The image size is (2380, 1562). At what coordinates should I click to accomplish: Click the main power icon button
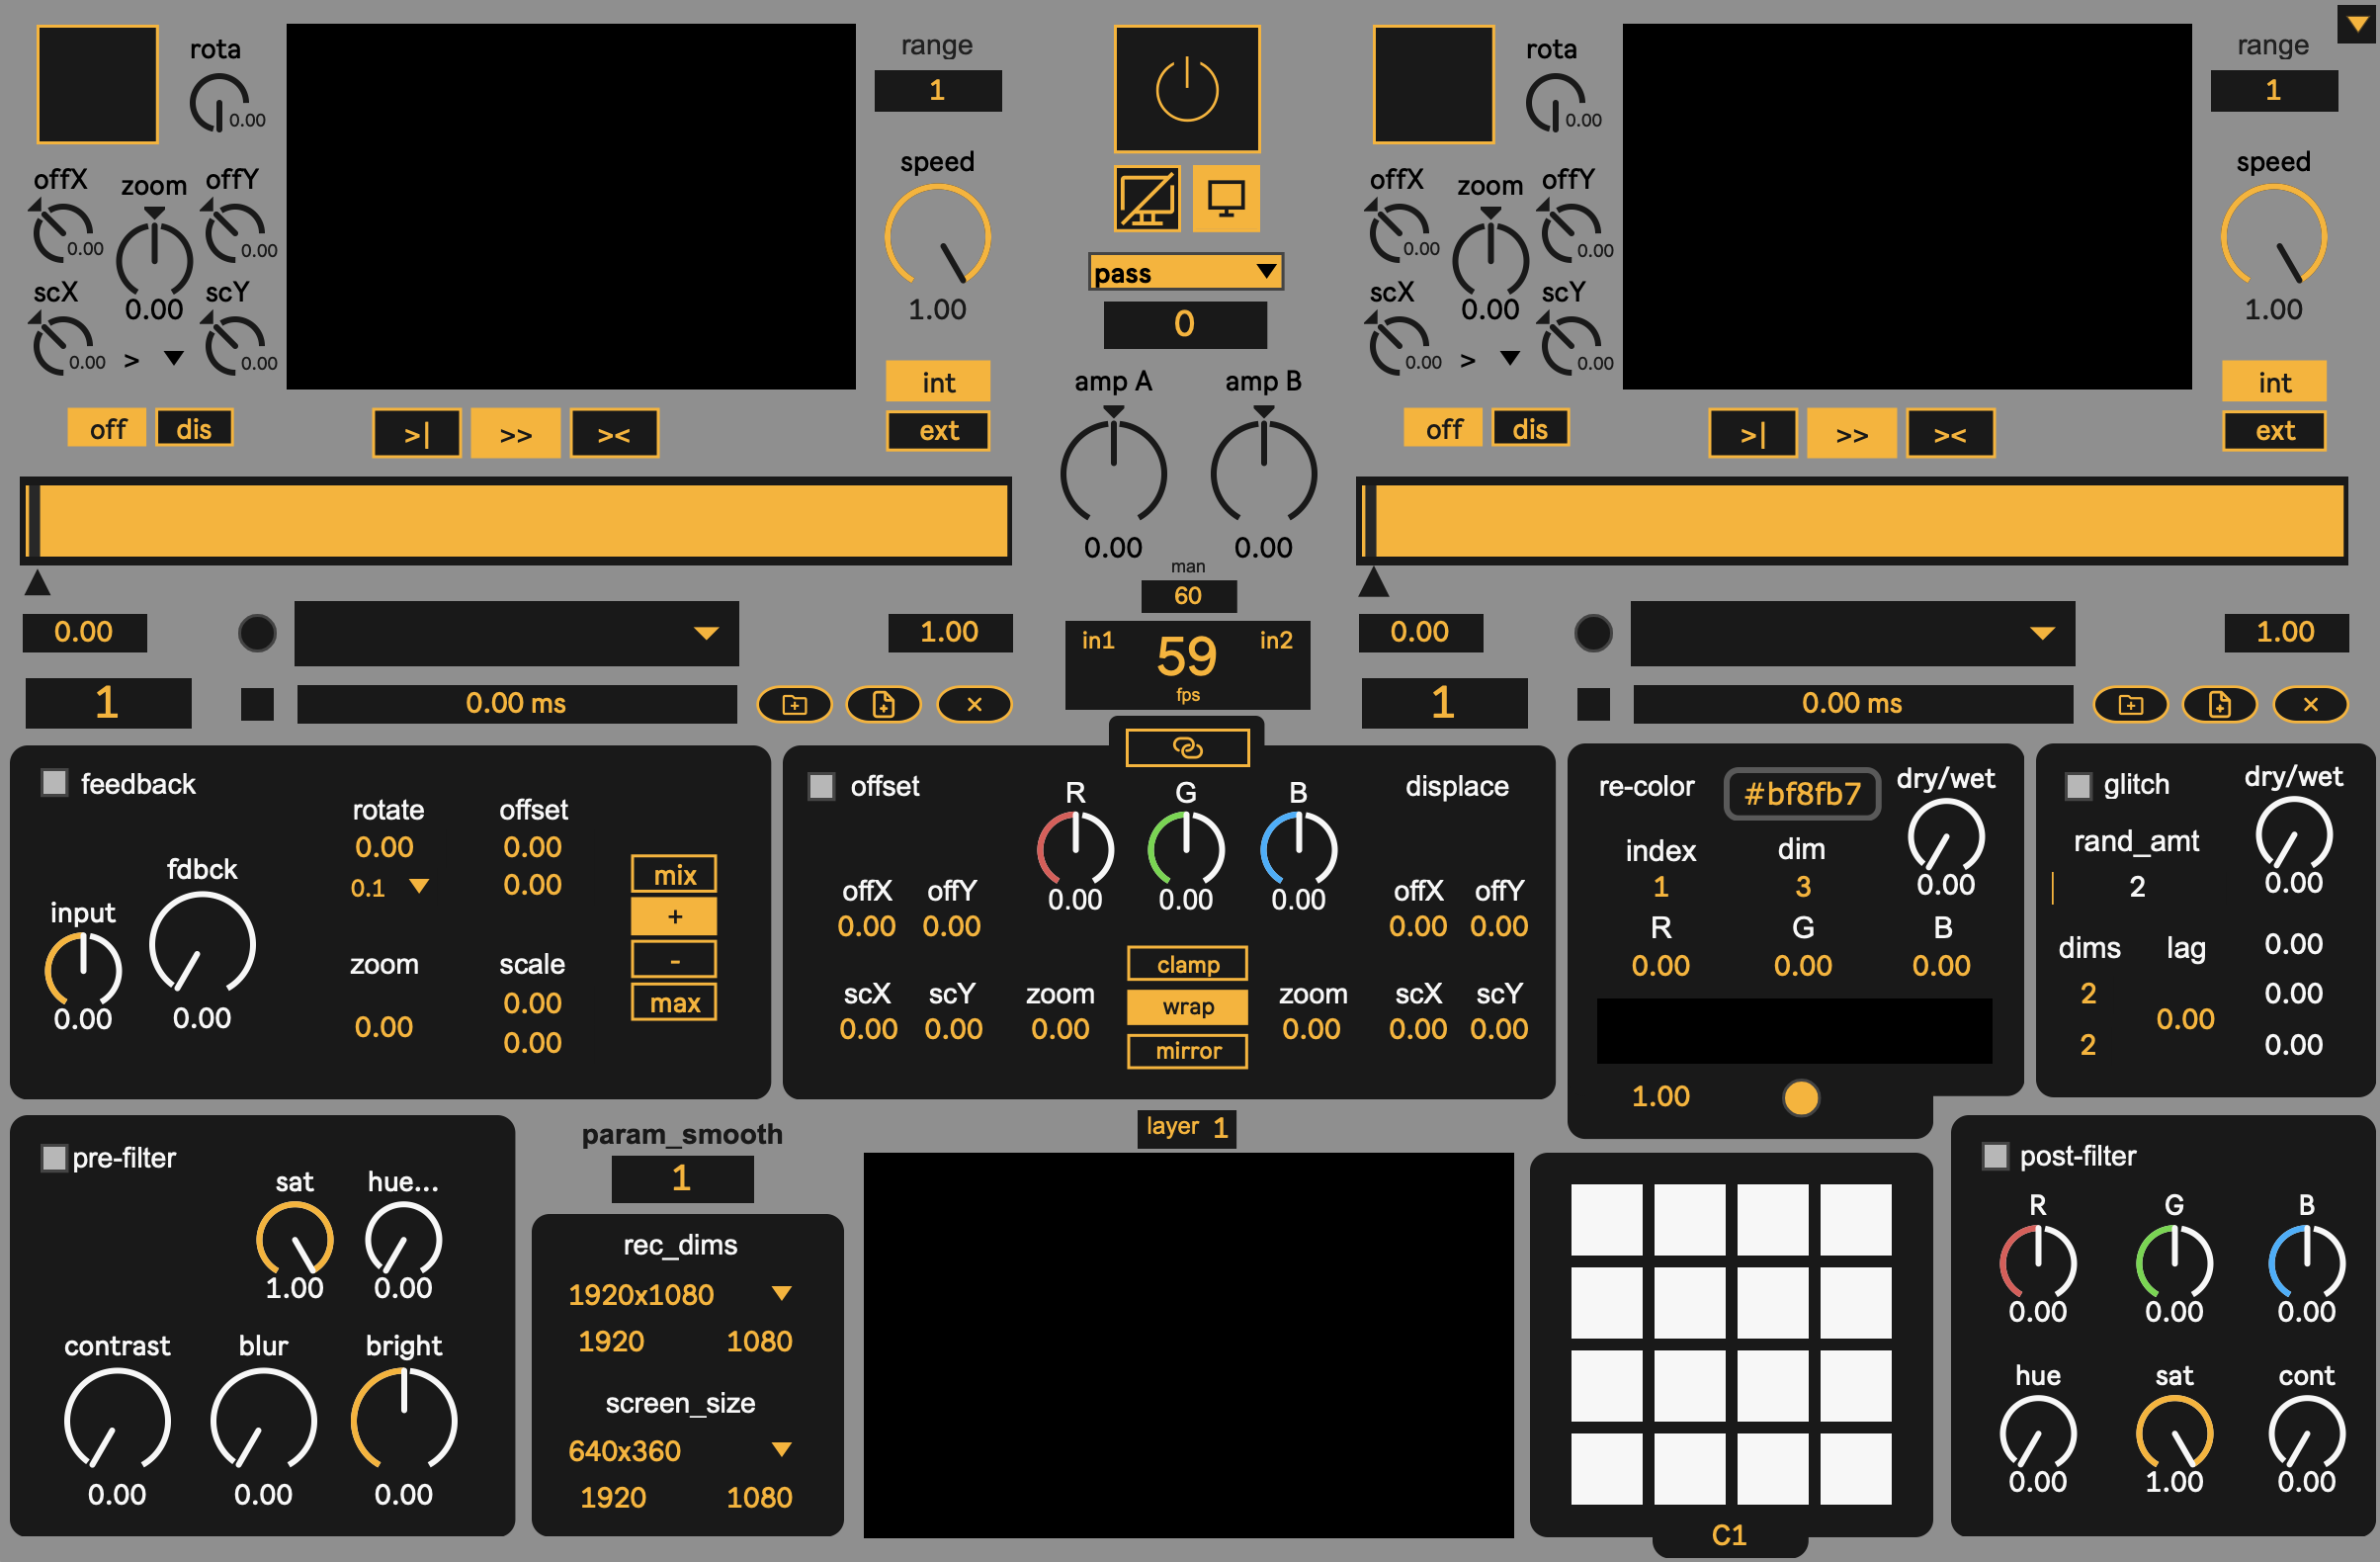[x=1186, y=89]
